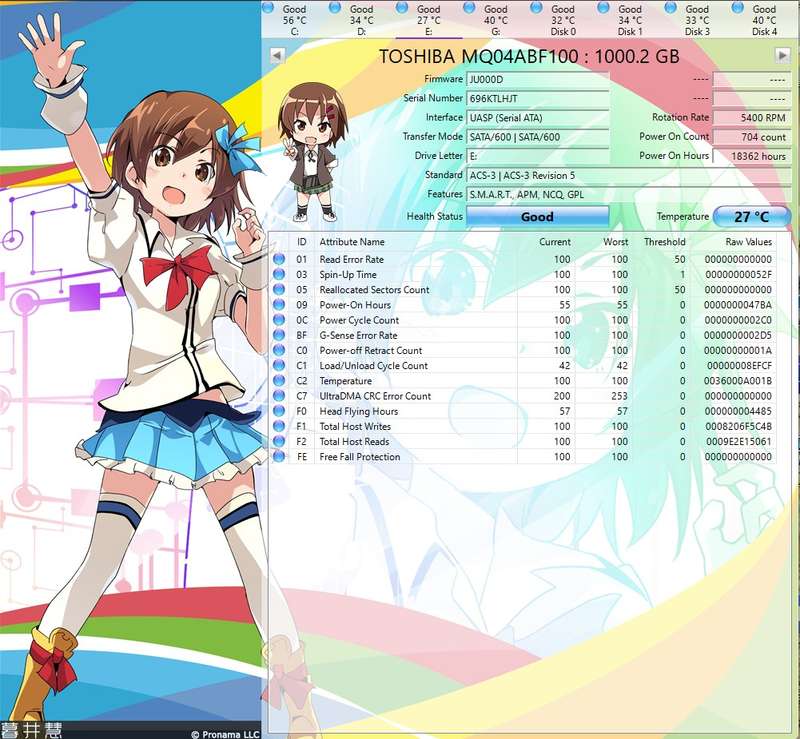
Task: Click the Free Fall Protection attribute name
Action: [x=360, y=457]
